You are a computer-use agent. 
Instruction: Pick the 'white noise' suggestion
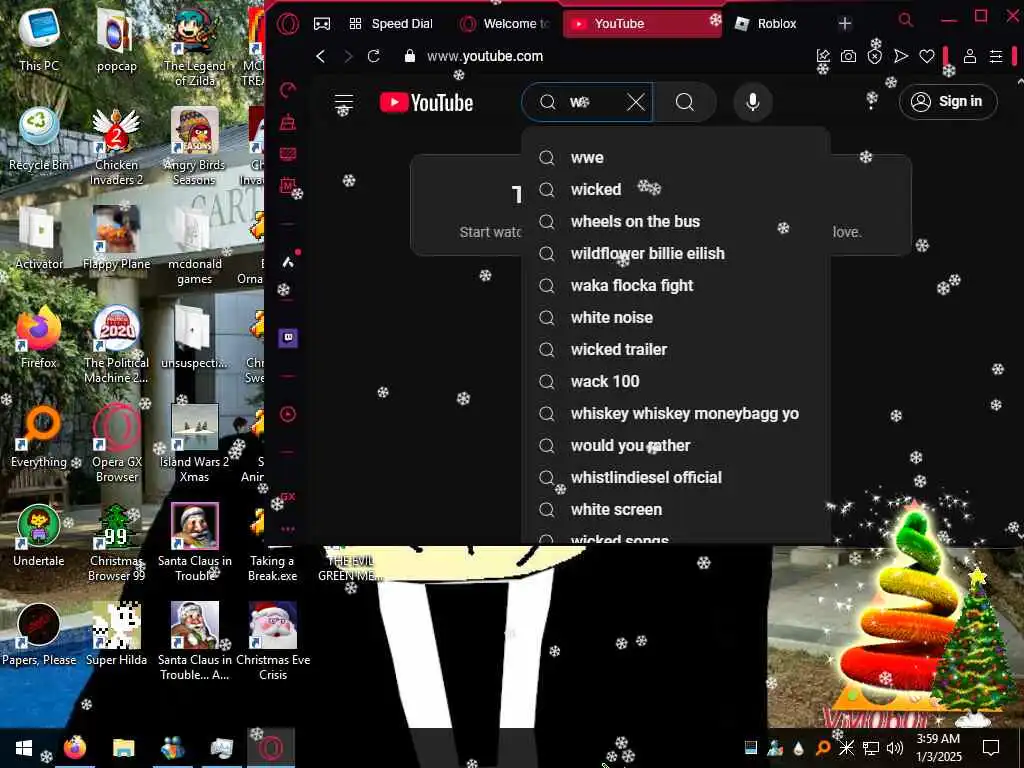676,317
